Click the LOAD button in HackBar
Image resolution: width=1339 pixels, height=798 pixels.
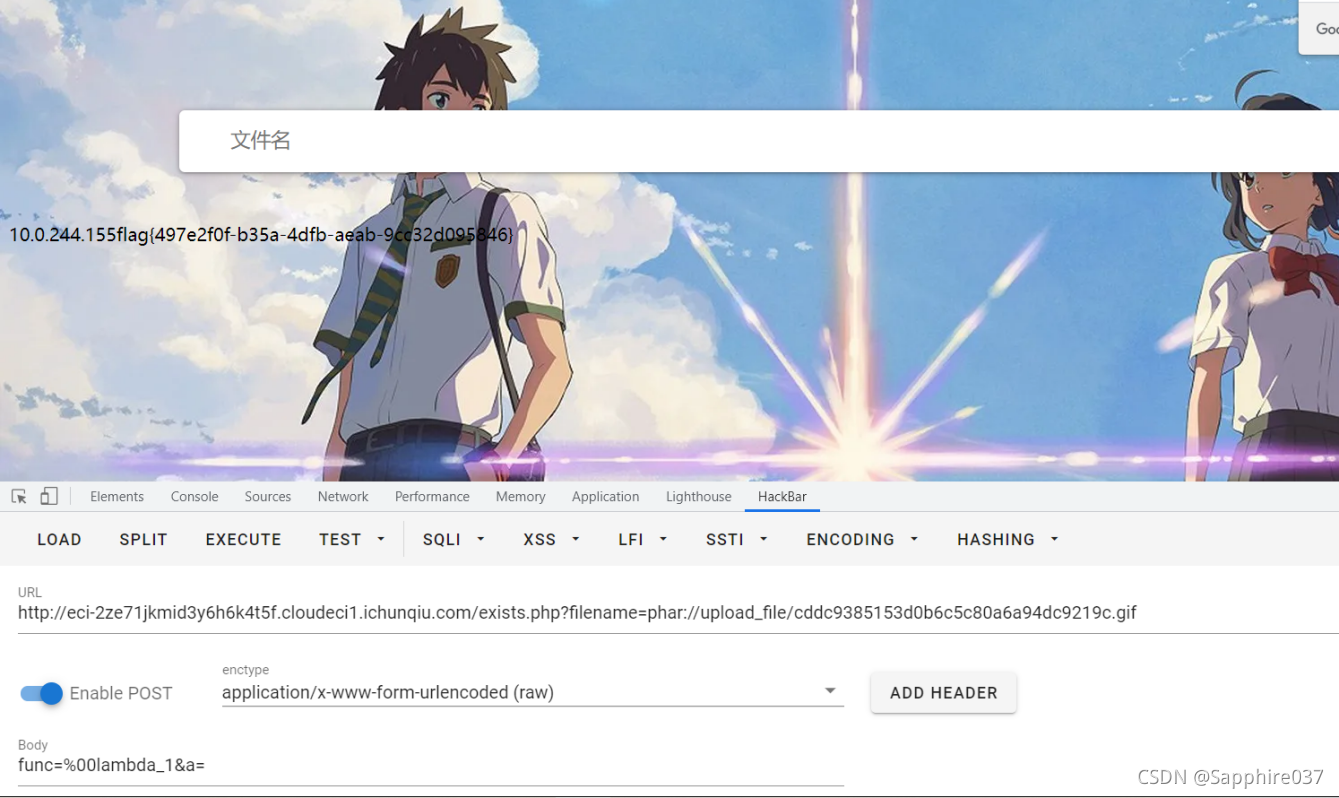(60, 539)
